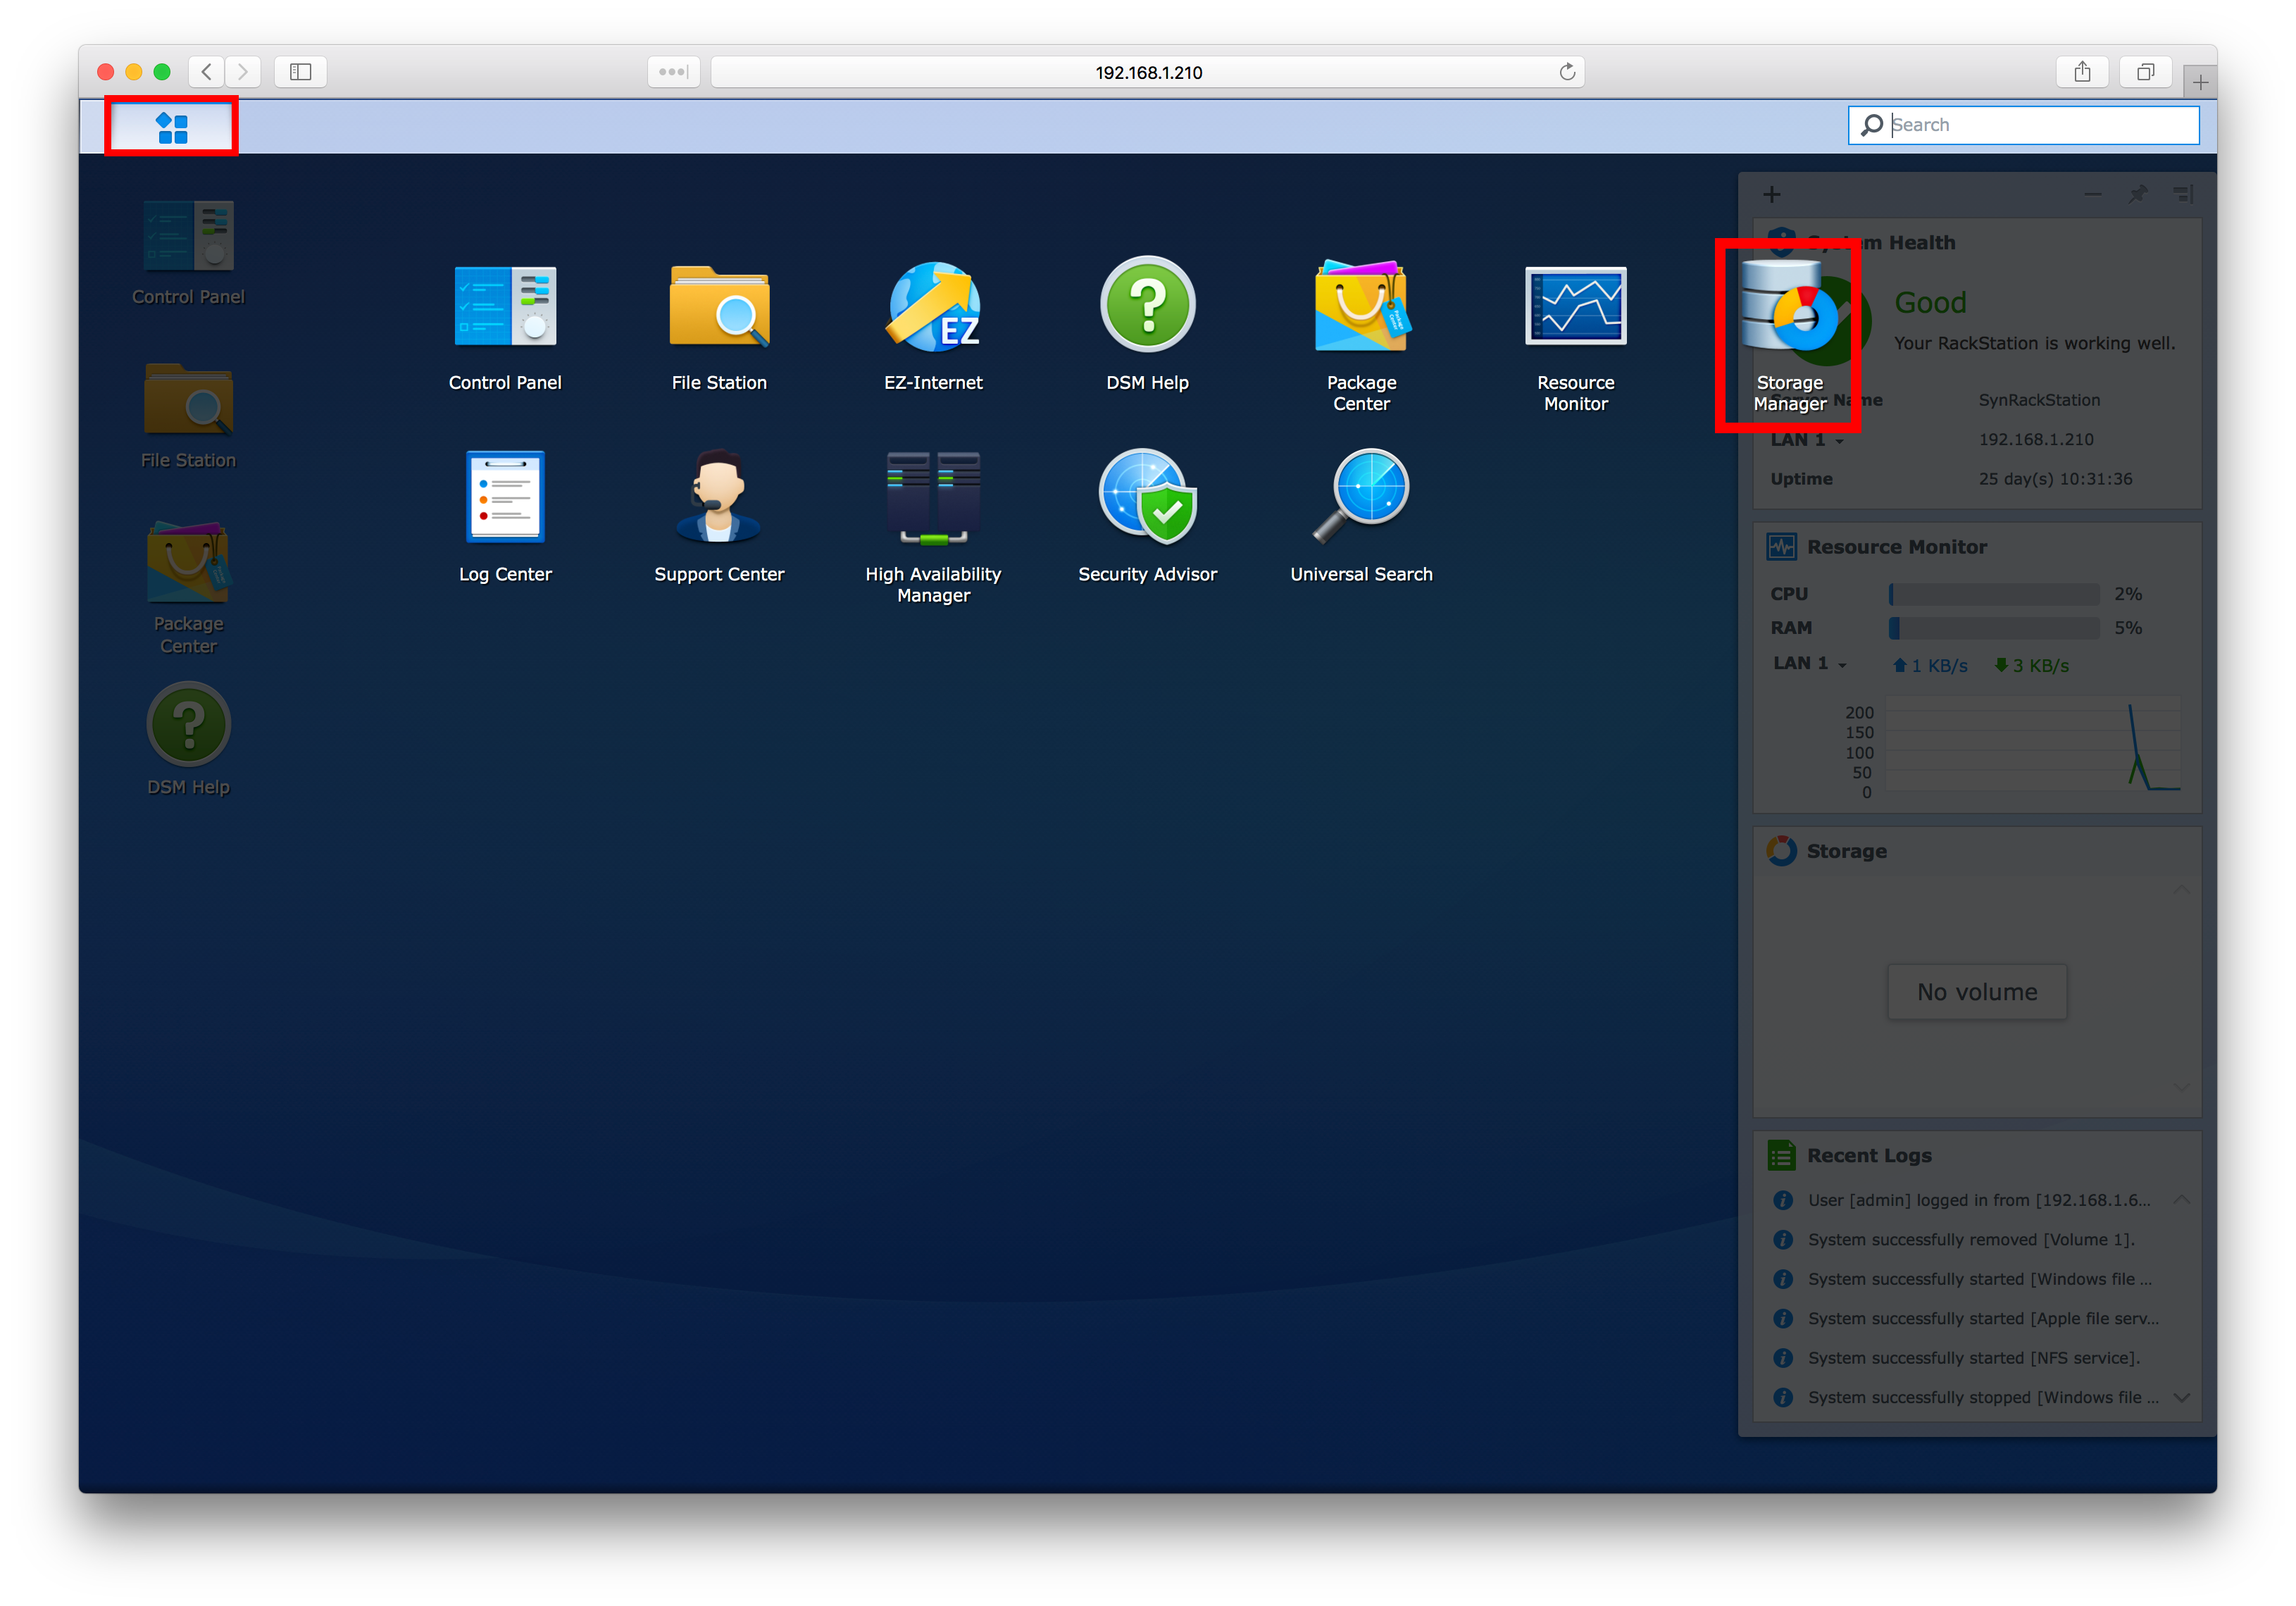Launch Support Center app
Image resolution: width=2296 pixels, height=1606 pixels.
coord(719,497)
